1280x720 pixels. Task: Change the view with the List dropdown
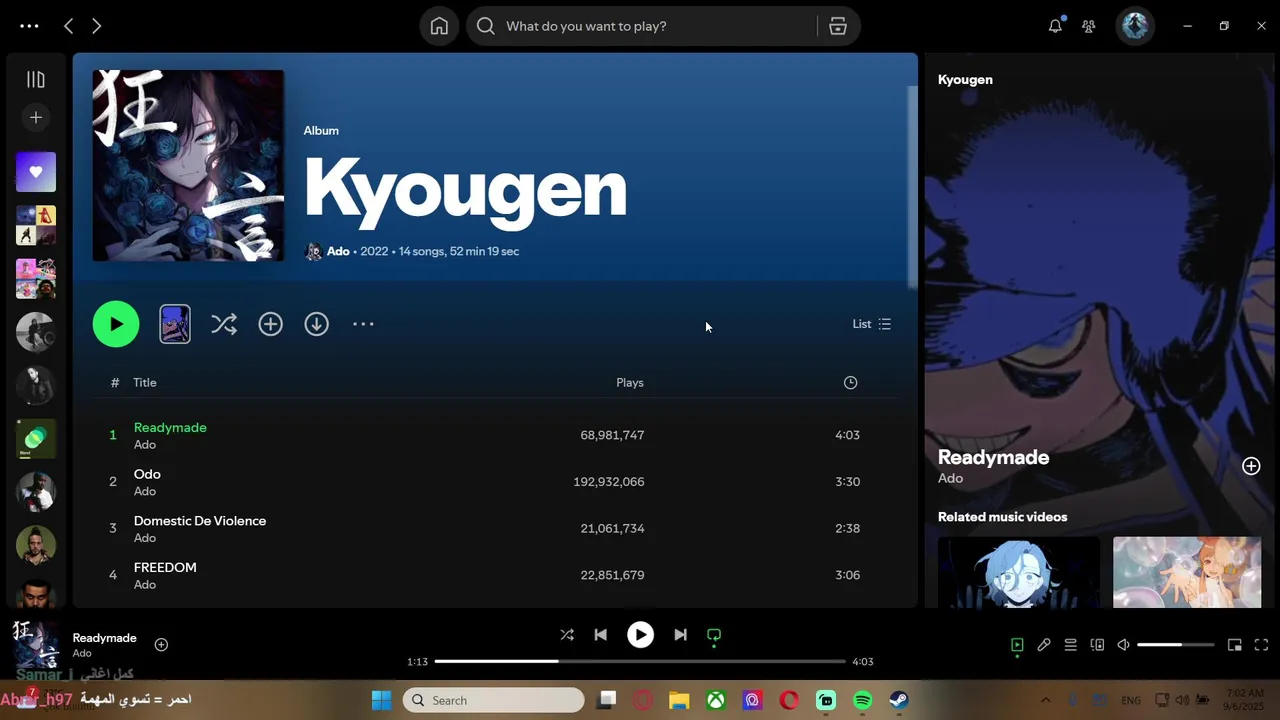(x=871, y=324)
